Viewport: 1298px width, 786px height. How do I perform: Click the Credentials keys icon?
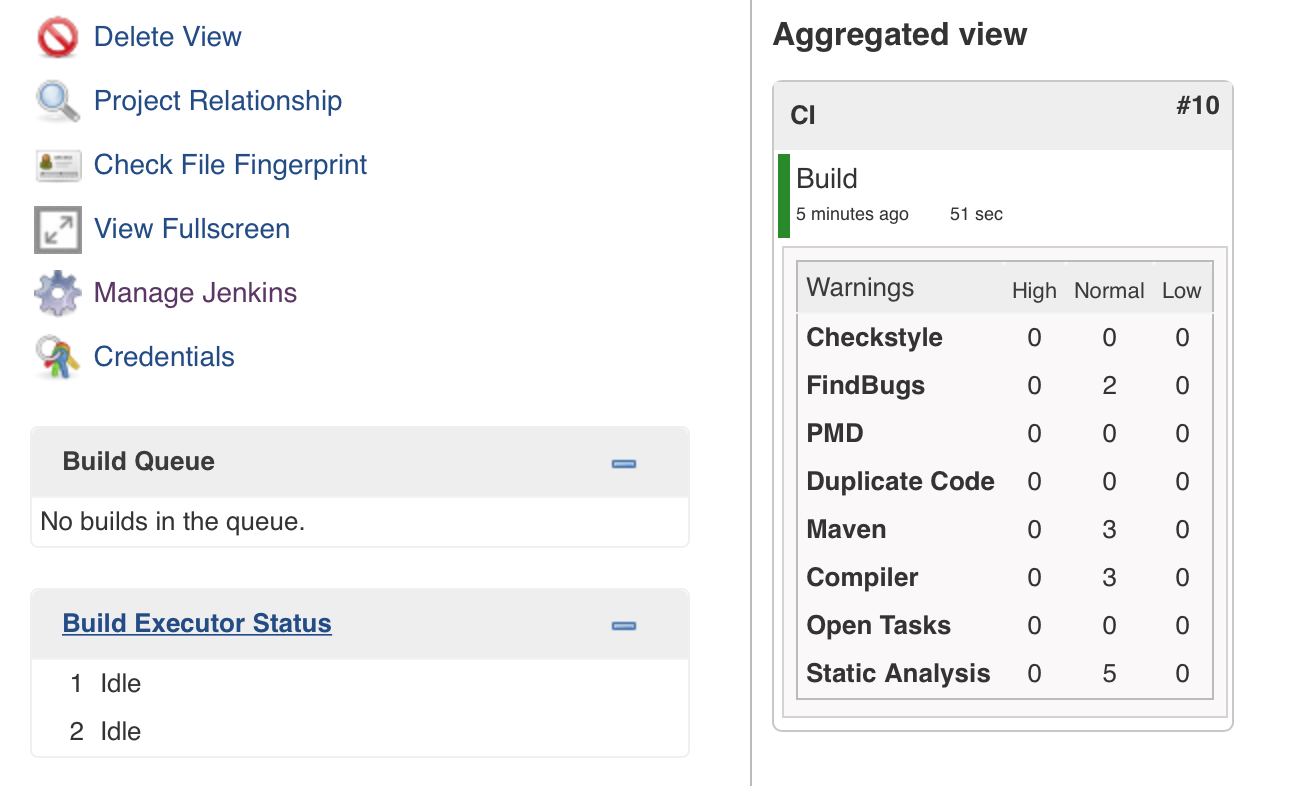(57, 358)
